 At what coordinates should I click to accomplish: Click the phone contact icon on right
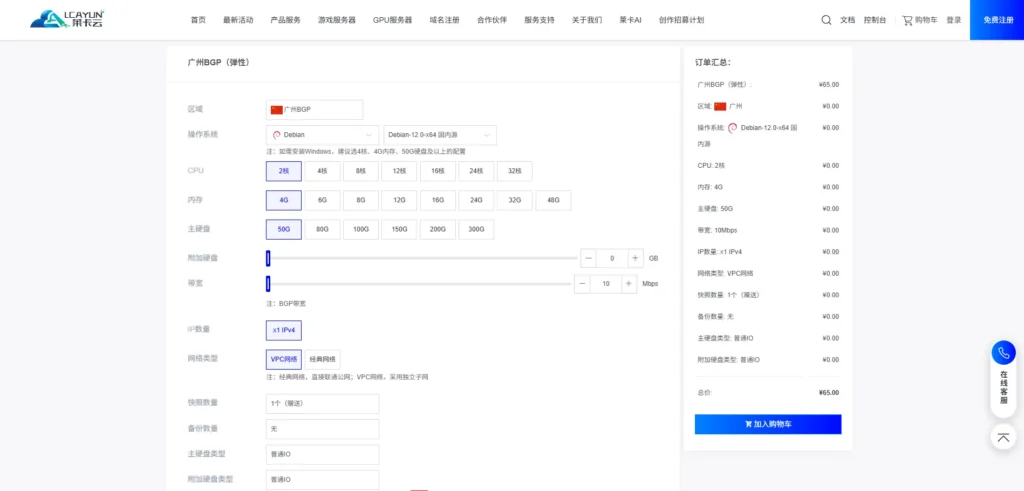pos(1004,353)
